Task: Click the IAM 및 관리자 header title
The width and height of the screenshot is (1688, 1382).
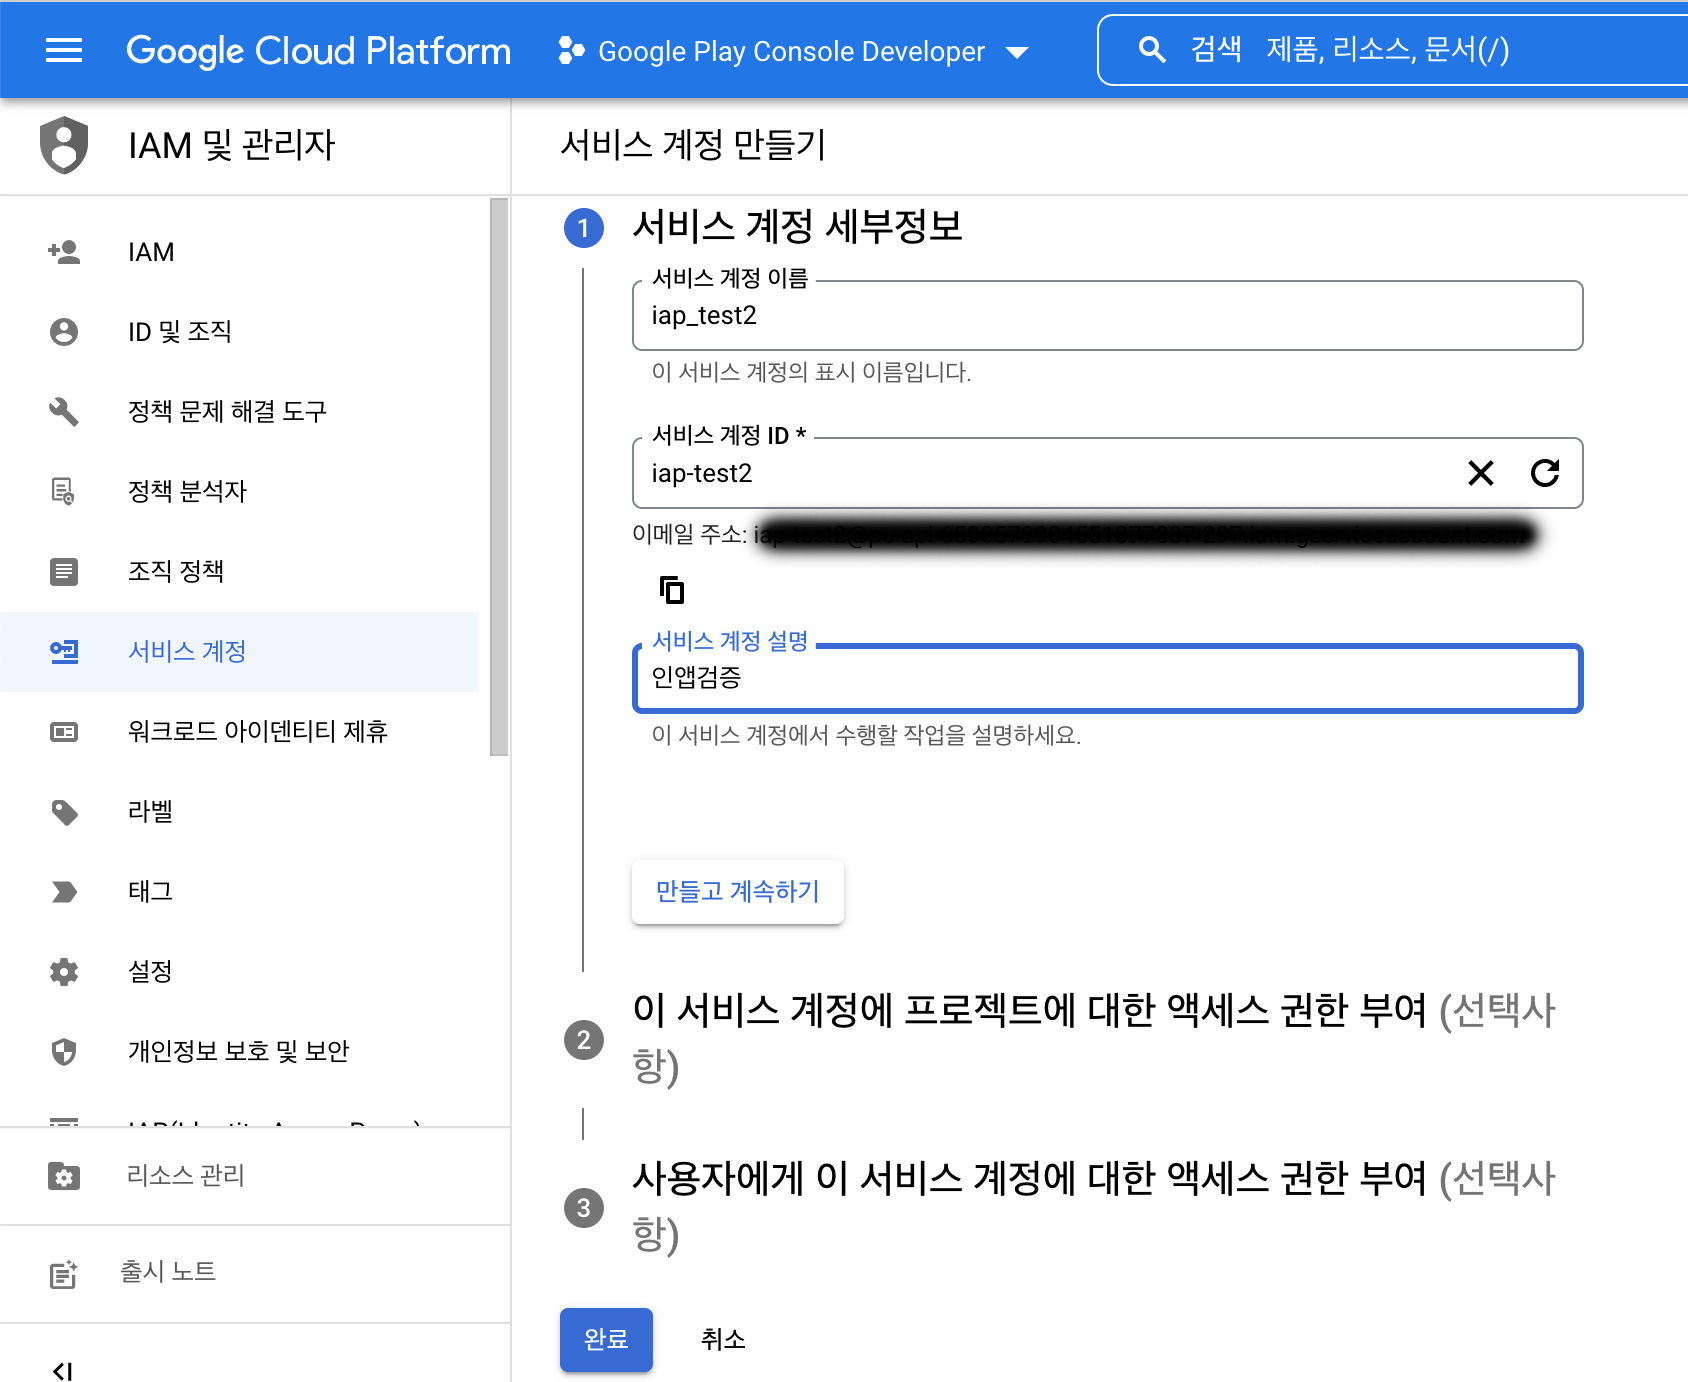Action: tap(232, 145)
